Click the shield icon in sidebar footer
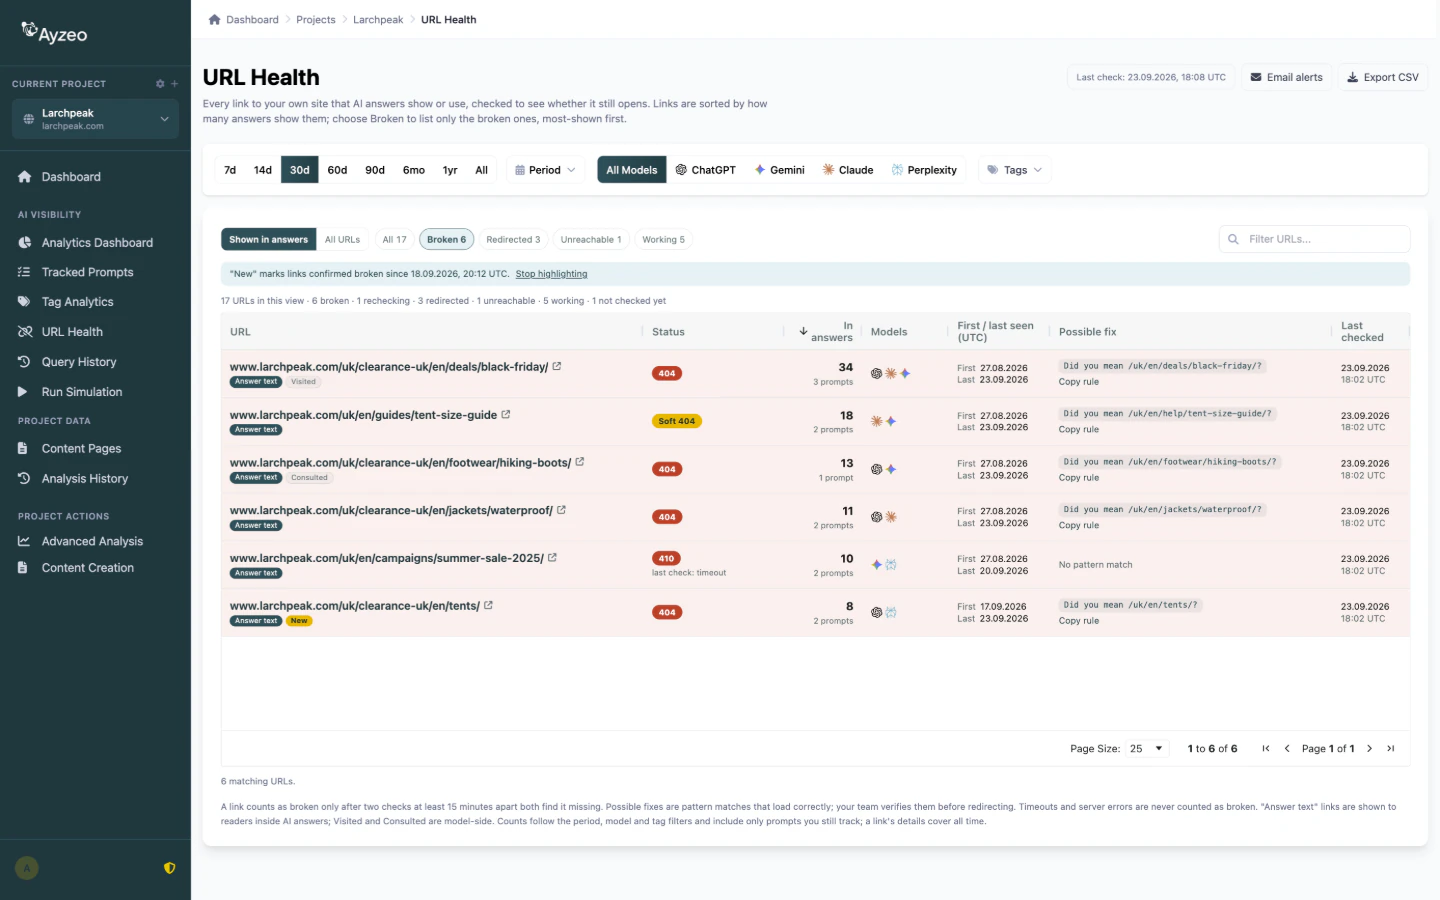 [x=170, y=868]
